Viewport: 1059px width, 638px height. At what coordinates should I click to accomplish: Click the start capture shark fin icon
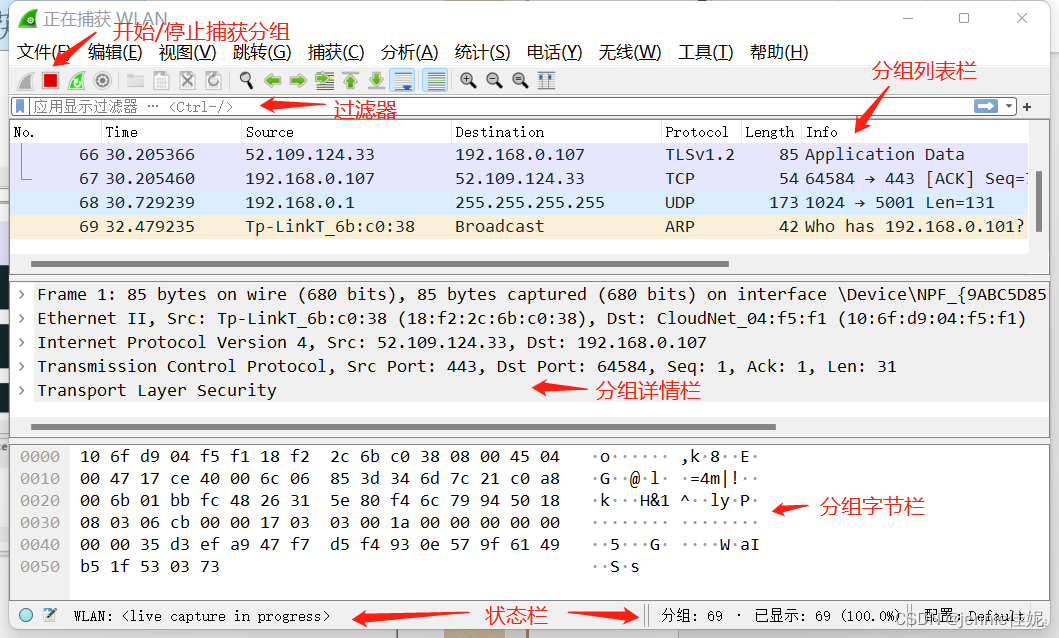click(x=26, y=81)
